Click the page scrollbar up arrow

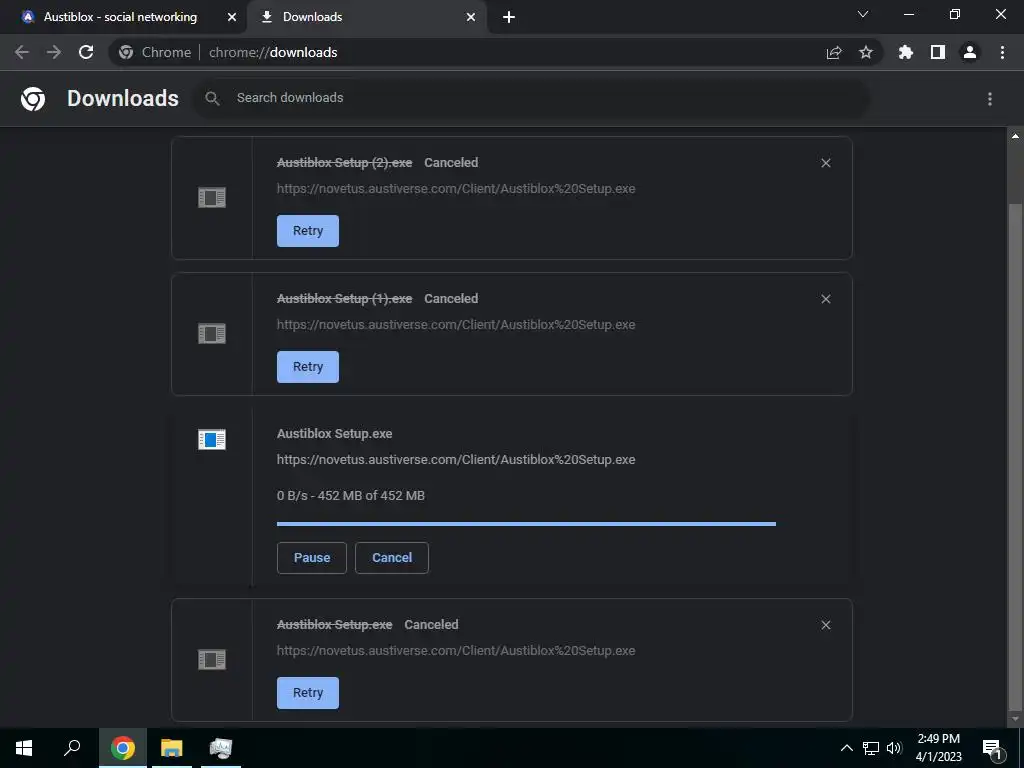click(1016, 136)
